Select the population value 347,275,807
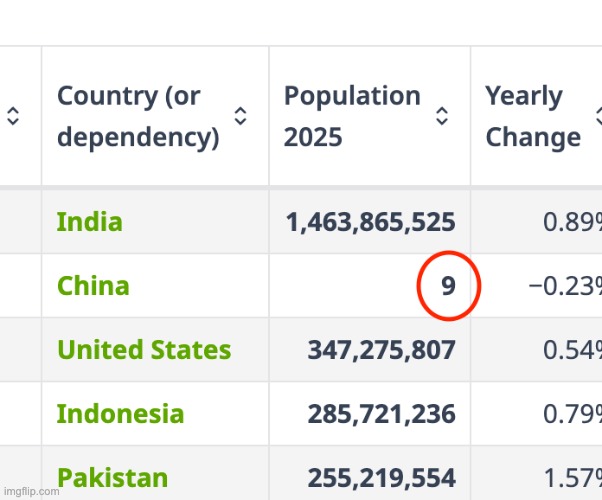Viewport: 602px width, 500px height. tap(381, 351)
